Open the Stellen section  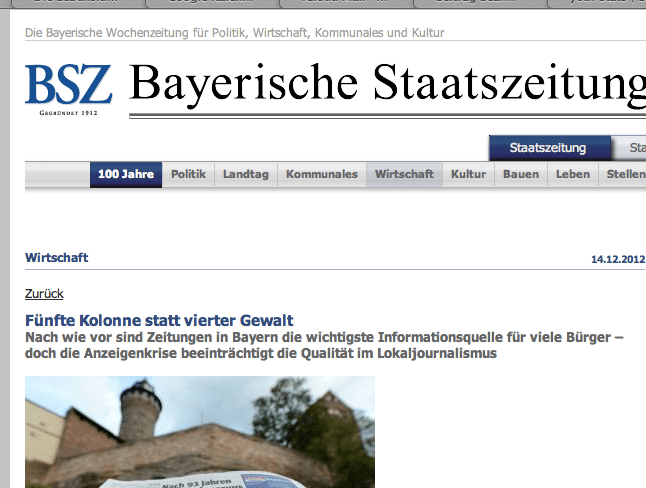coord(623,175)
